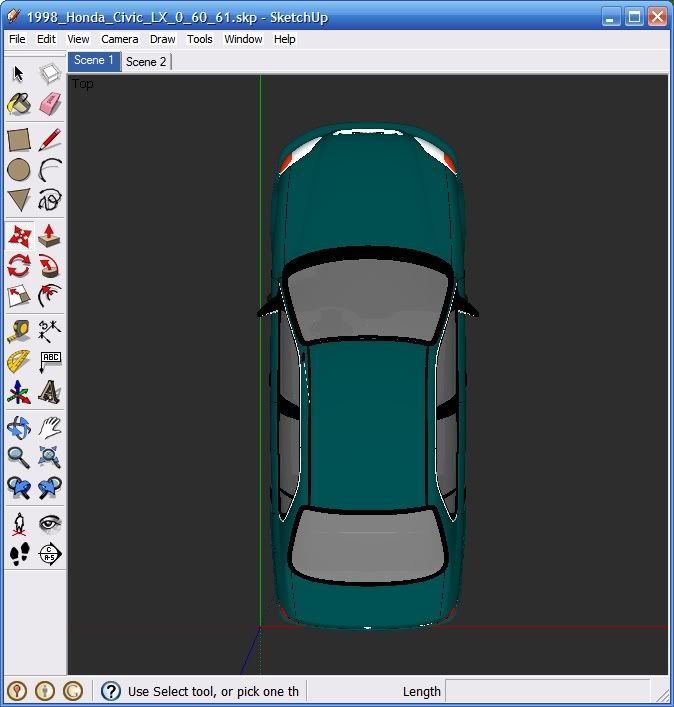Open the Instructor help question icon
The image size is (674, 707).
pos(111,691)
